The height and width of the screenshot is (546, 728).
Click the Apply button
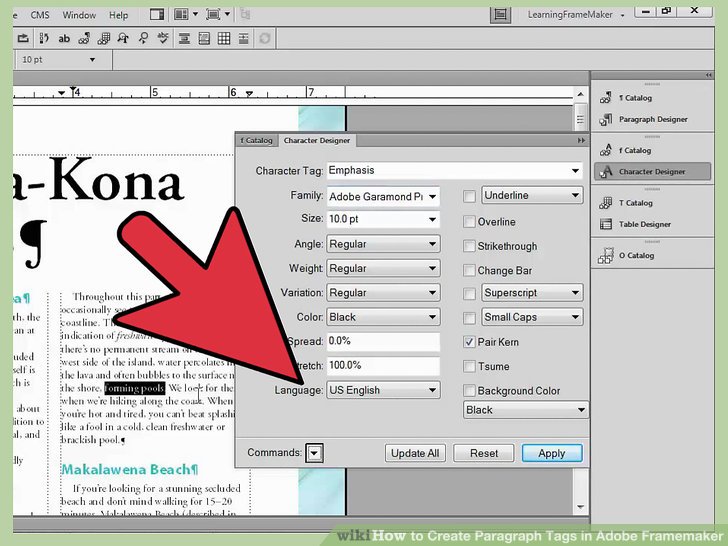click(x=551, y=453)
